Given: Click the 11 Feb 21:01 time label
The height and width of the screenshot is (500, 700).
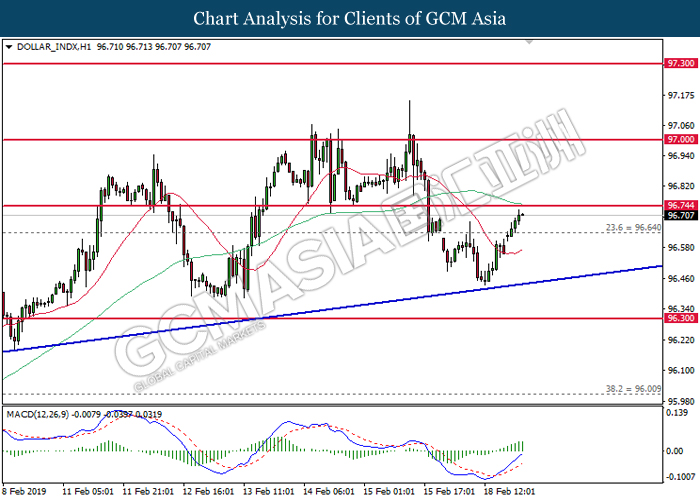Looking at the screenshot, I should point(148,492).
